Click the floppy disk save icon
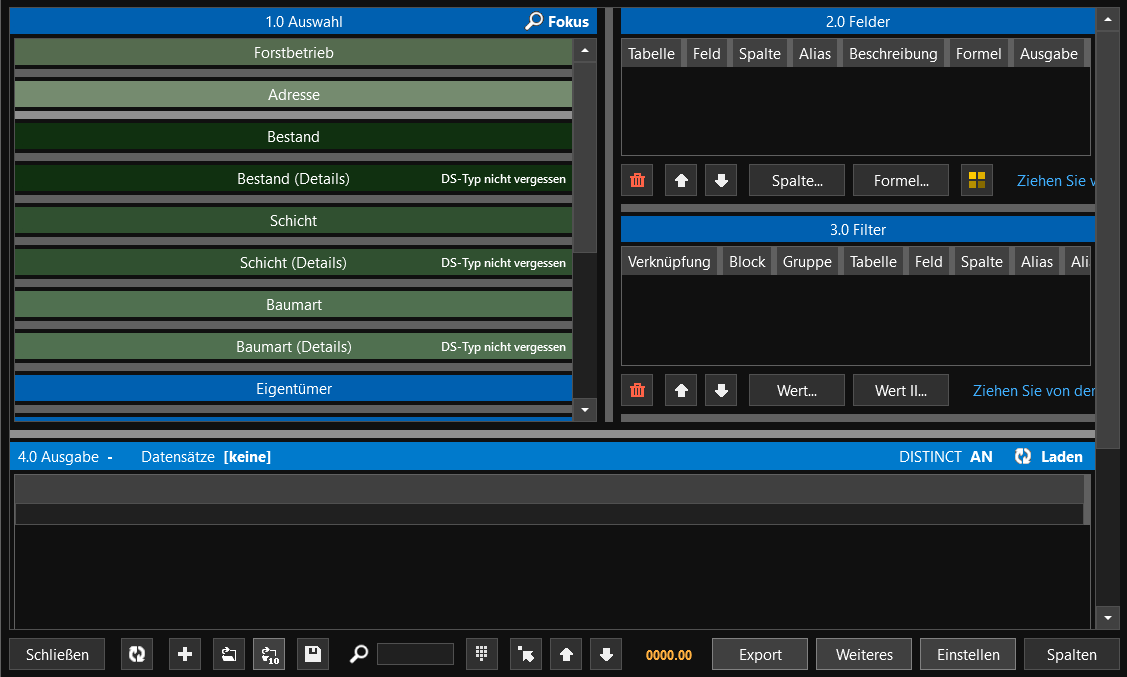The width and height of the screenshot is (1127, 677). coord(313,654)
